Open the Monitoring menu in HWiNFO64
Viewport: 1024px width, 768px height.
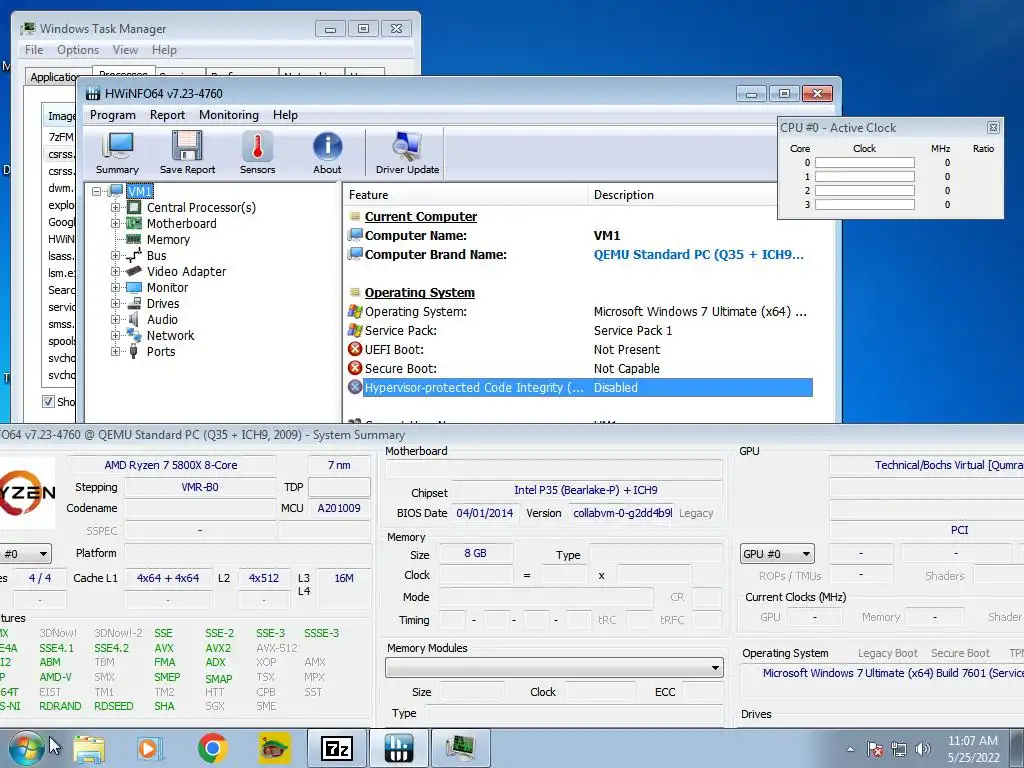click(229, 115)
